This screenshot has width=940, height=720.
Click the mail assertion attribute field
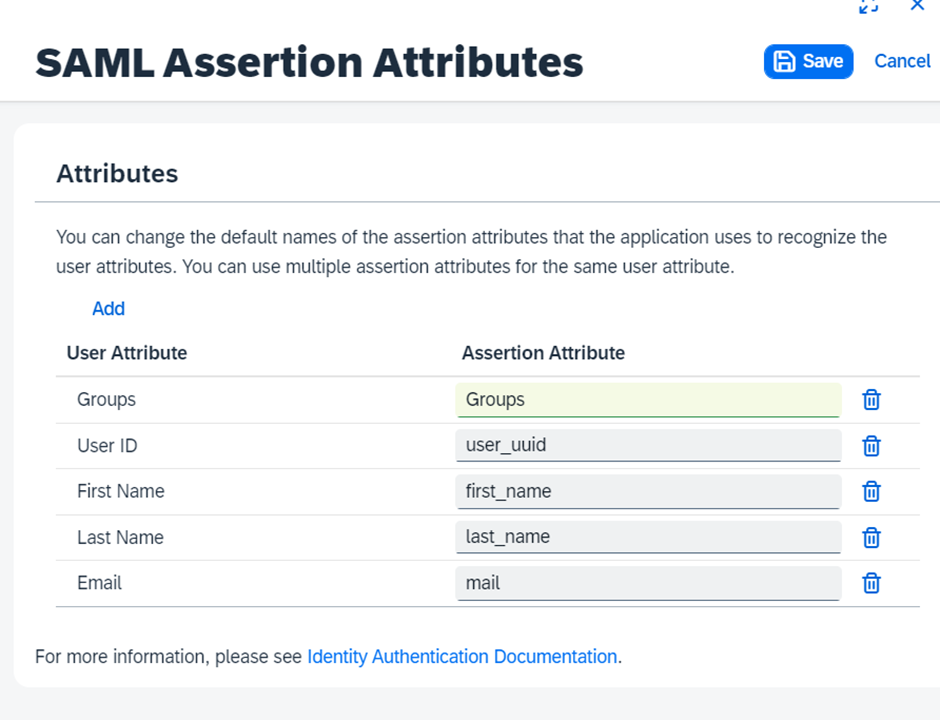click(x=647, y=583)
